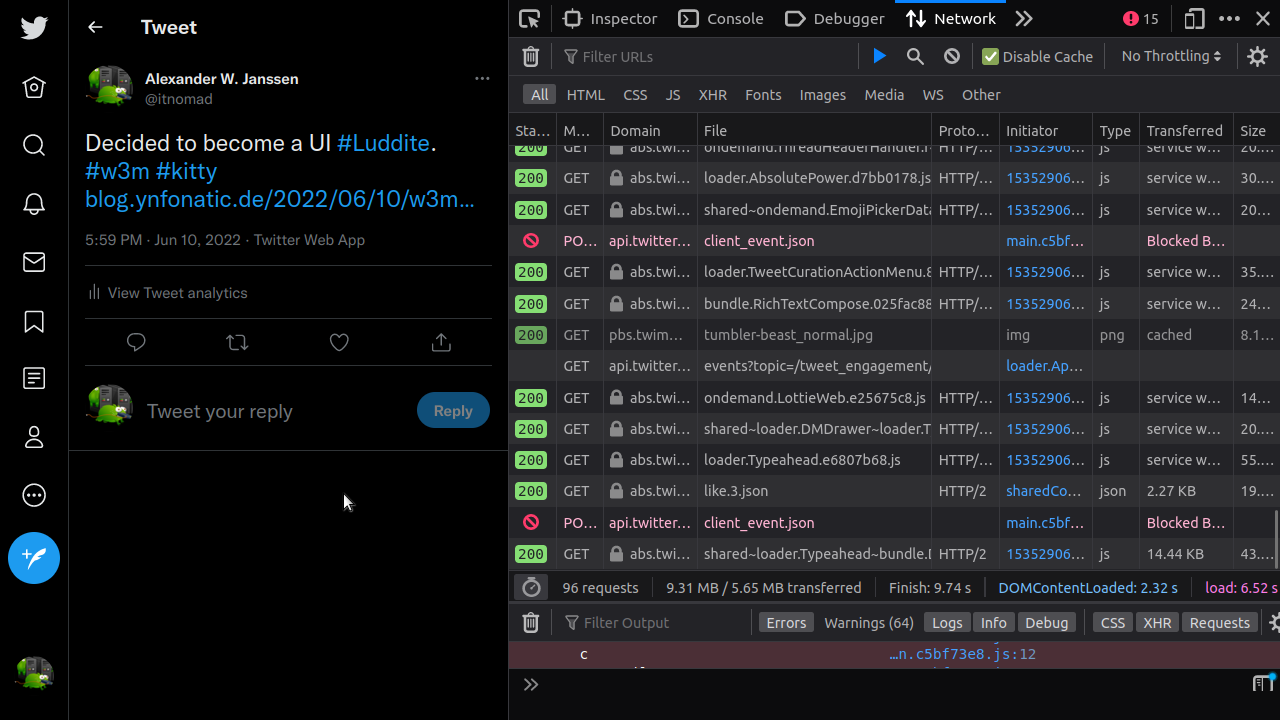Open the tweet's three-dot options menu
Screen dimensions: 1280x720
(482, 78)
